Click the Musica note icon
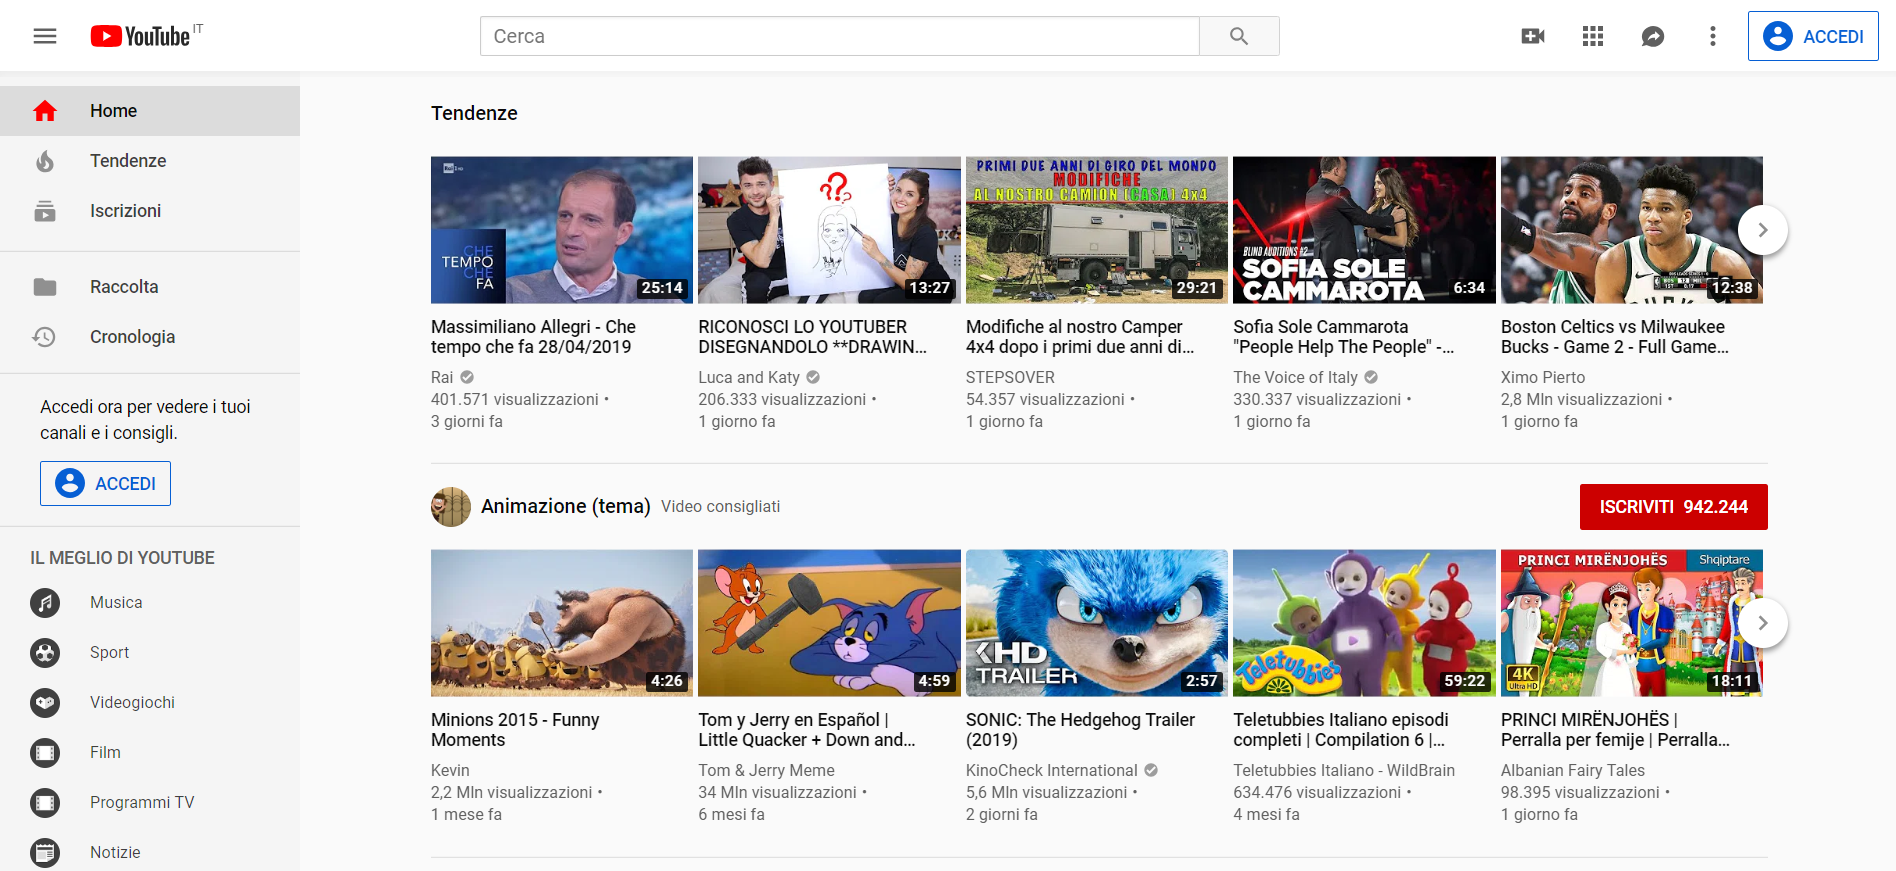1896x871 pixels. [45, 603]
